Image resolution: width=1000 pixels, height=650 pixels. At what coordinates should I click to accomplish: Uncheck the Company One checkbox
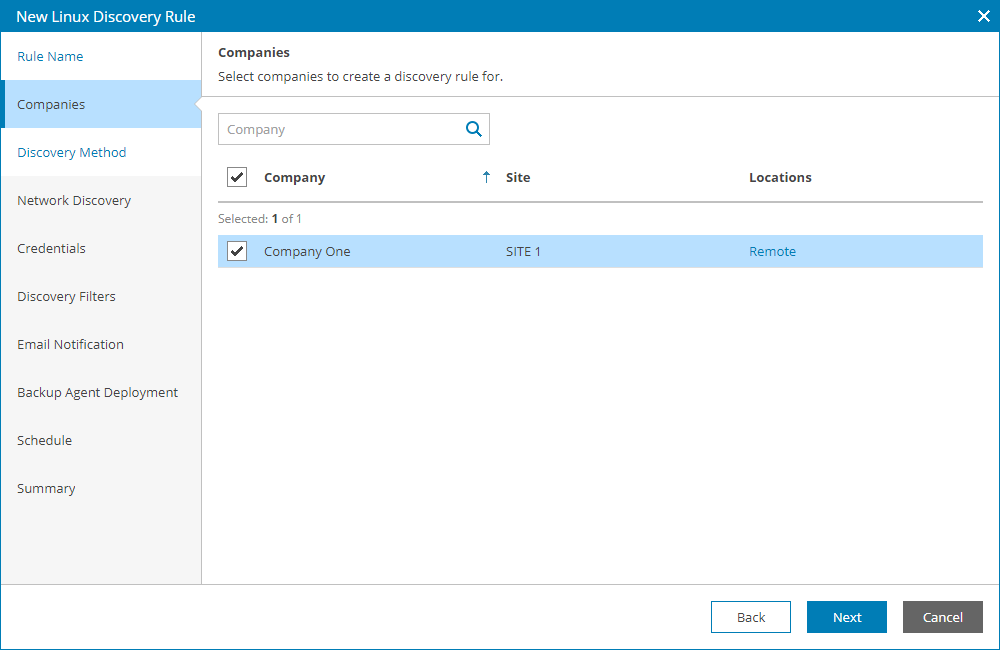tap(237, 251)
